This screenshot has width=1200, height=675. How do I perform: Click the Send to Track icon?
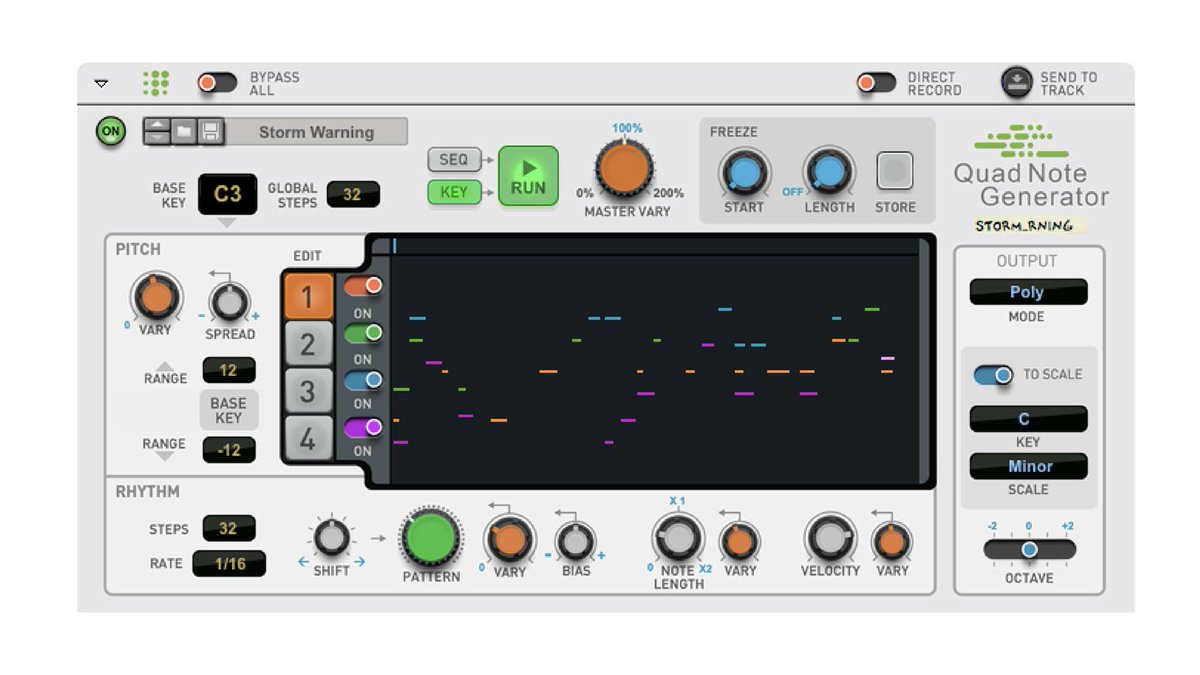coord(1014,82)
